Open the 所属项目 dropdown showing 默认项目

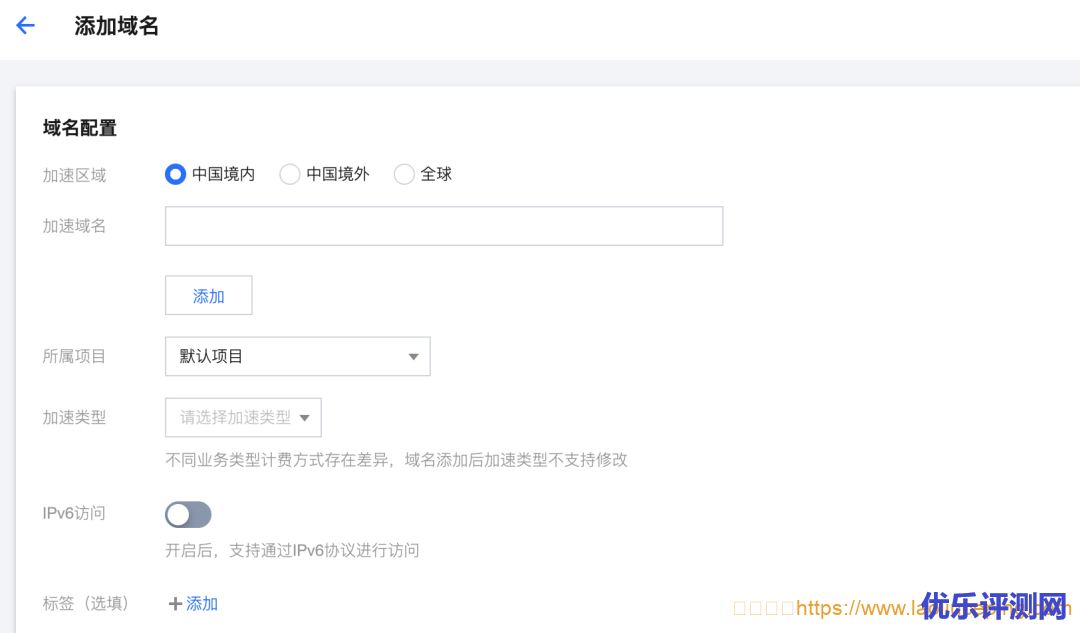(x=297, y=356)
